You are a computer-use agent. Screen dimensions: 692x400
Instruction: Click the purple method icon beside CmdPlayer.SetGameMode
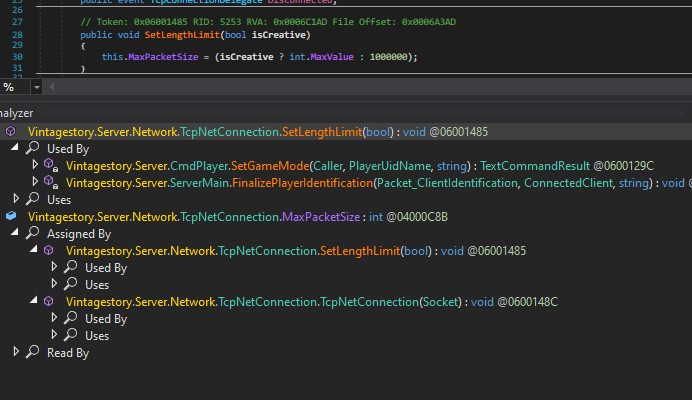coord(49,165)
